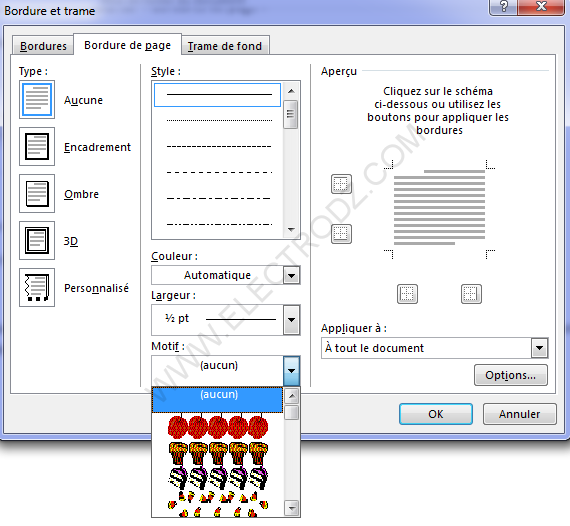Toggle the bottom border button in Aperçu
Screen dimensions: 570x526
341,234
